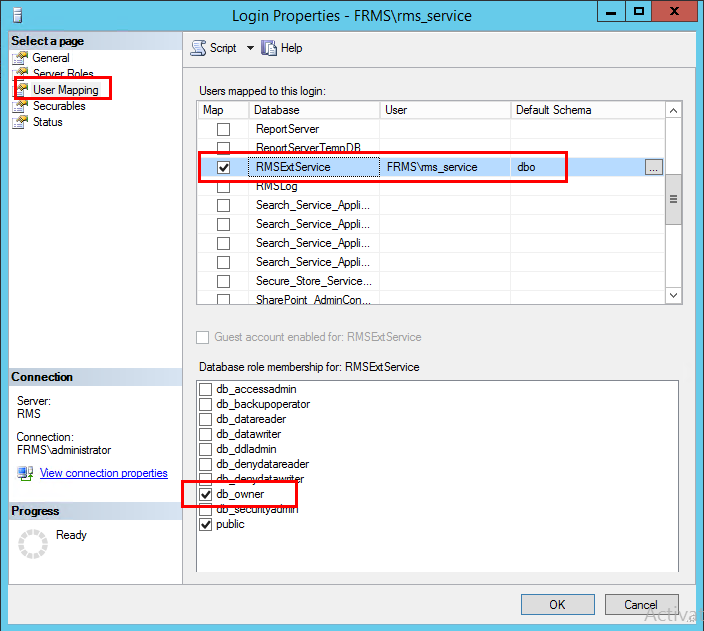Open Help from the toolbar
Viewport: 704px width, 631px height.
(x=269, y=48)
